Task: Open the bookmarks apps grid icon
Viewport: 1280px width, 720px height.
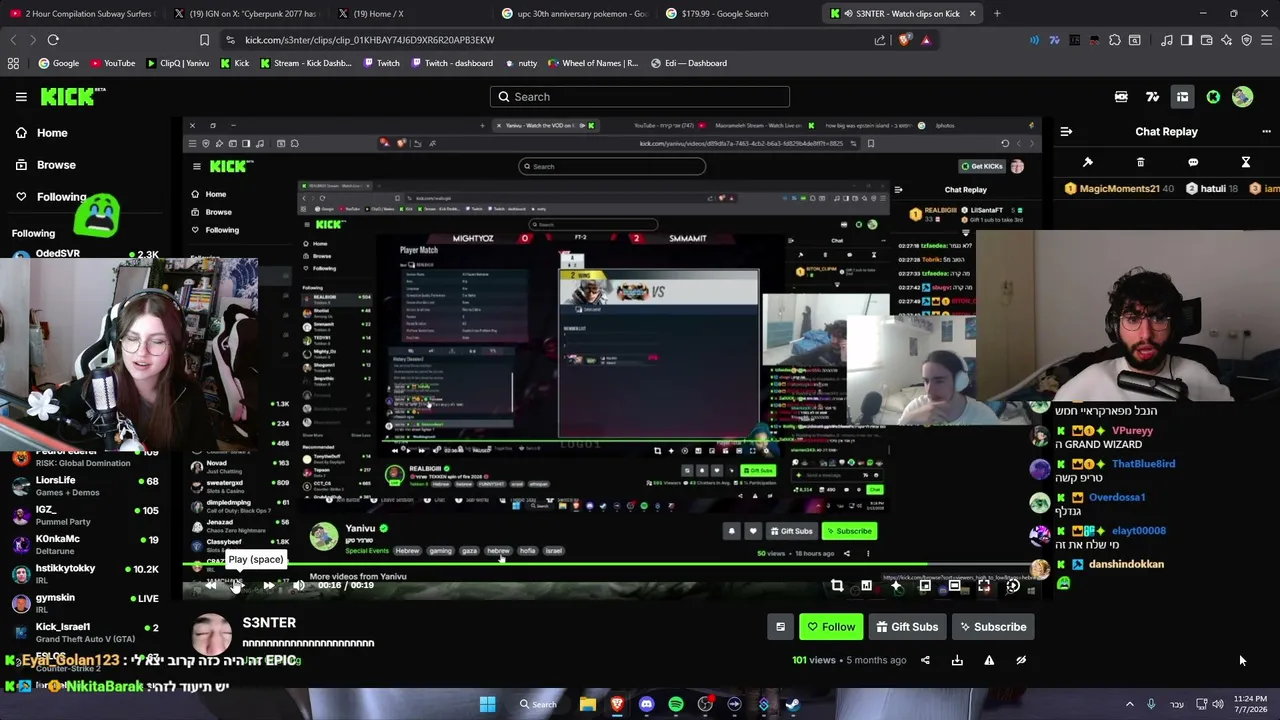Action: tap(13, 63)
